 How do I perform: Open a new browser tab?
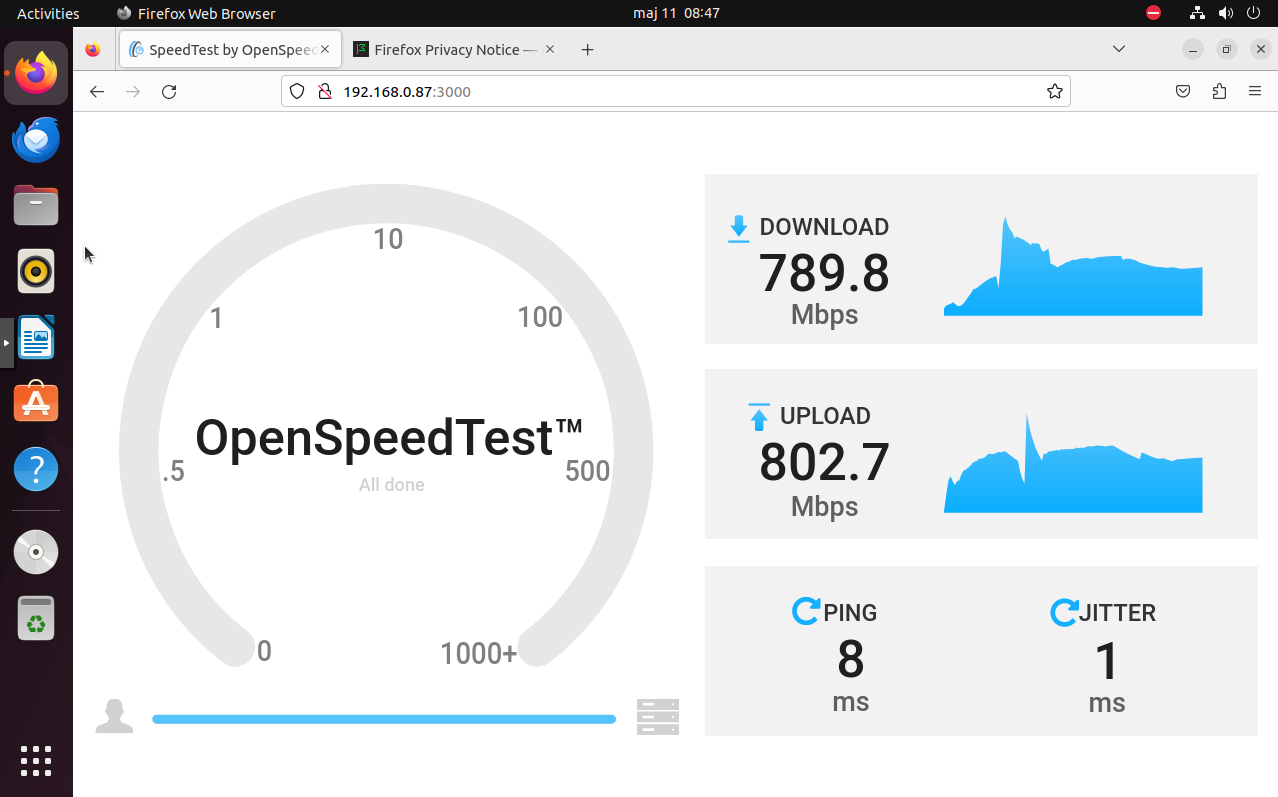[x=588, y=49]
